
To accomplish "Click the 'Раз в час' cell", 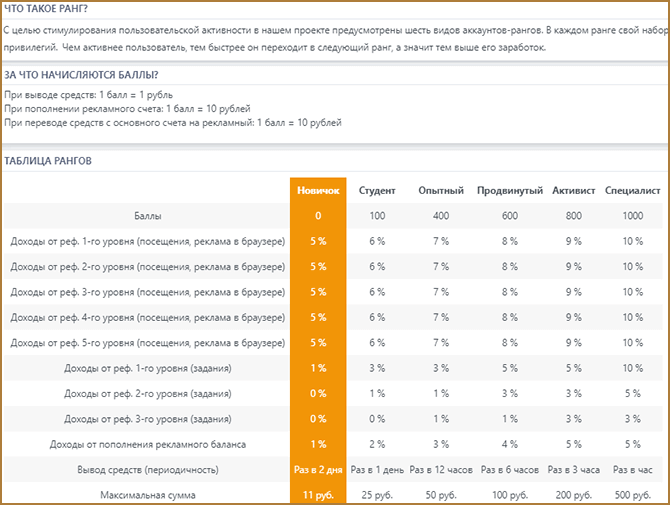I will pos(632,470).
